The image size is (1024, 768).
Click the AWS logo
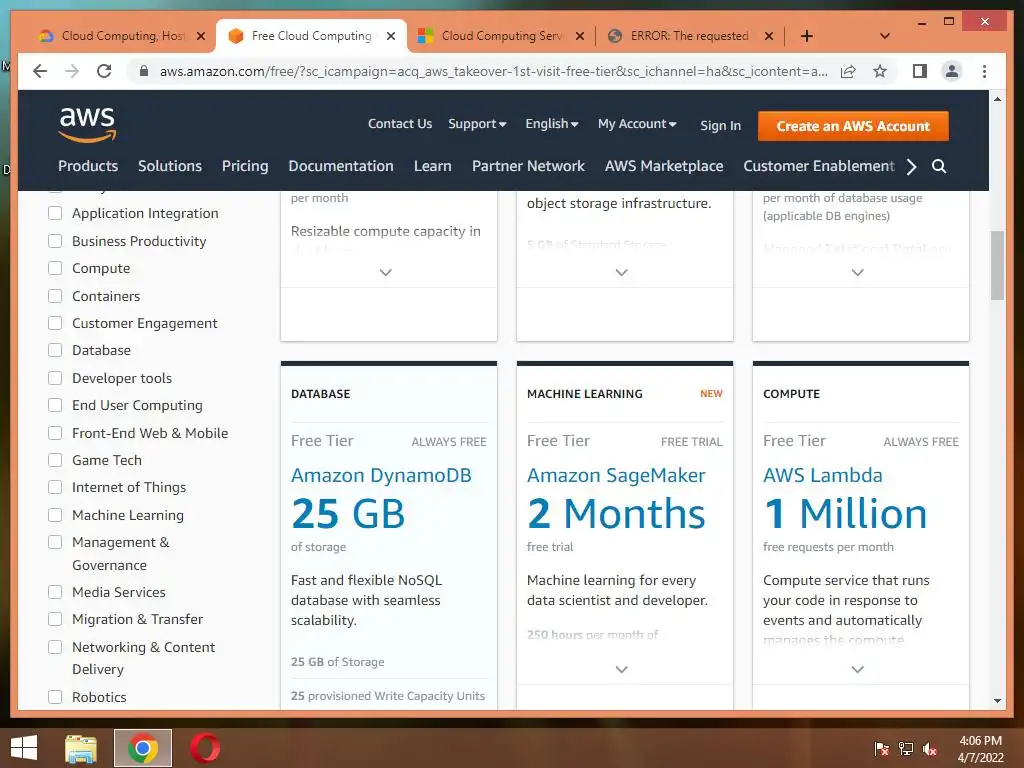tap(88, 124)
